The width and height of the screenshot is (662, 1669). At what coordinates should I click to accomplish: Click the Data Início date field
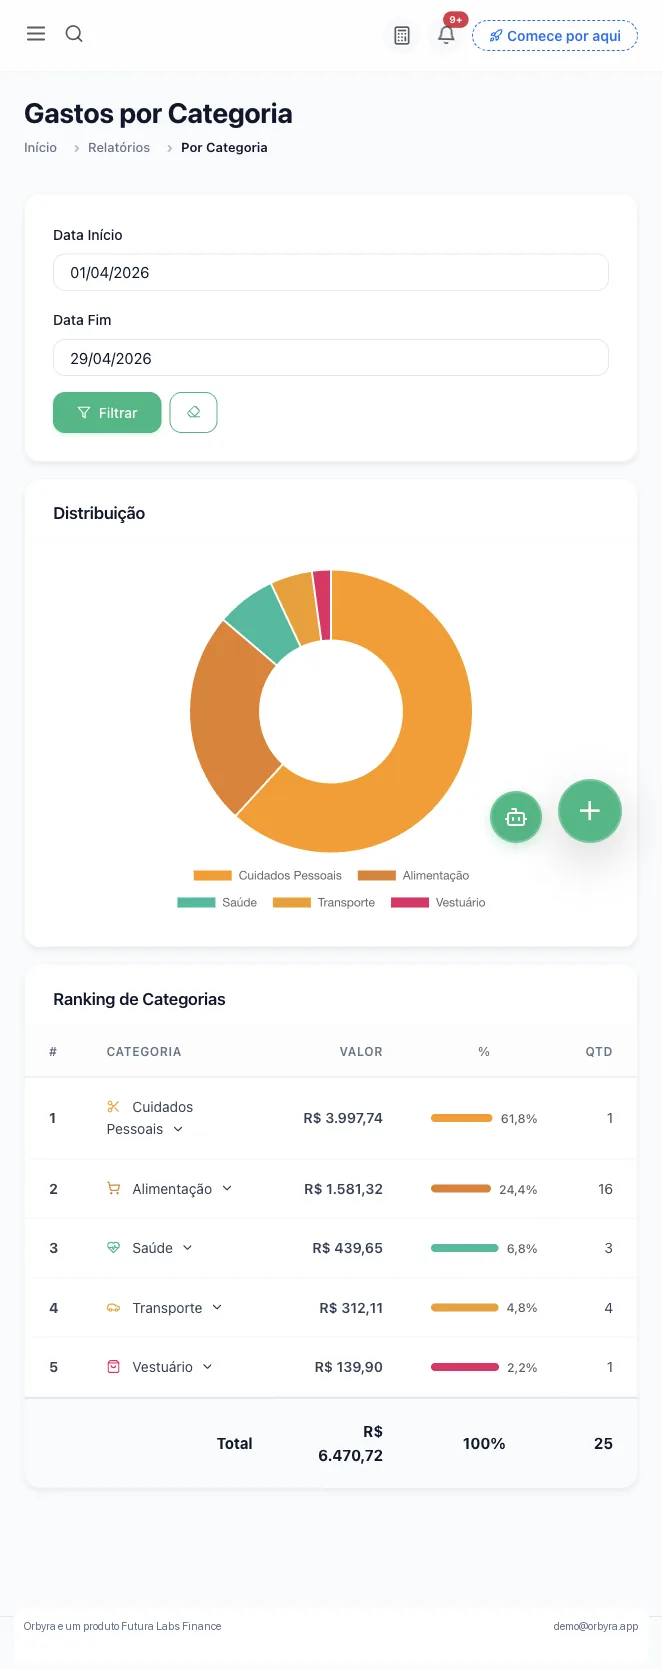click(331, 272)
